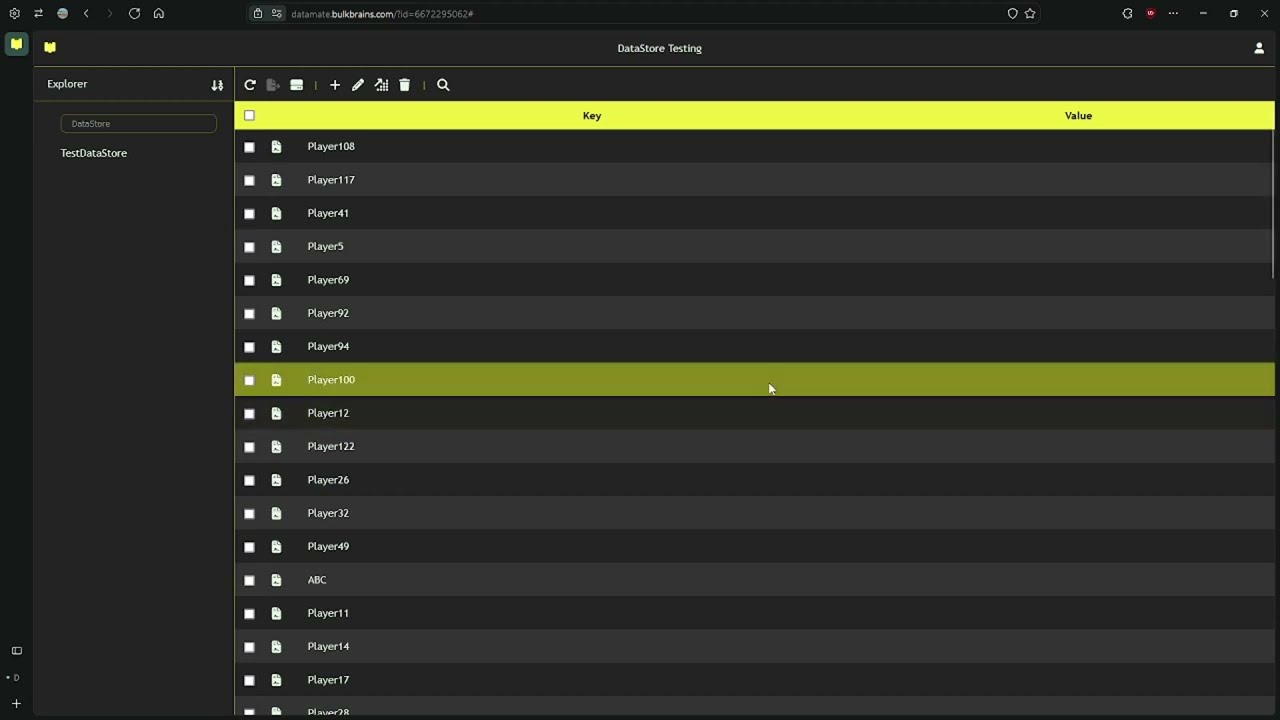Refresh the datastore key list
Viewport: 1280px width, 720px height.
tap(250, 85)
